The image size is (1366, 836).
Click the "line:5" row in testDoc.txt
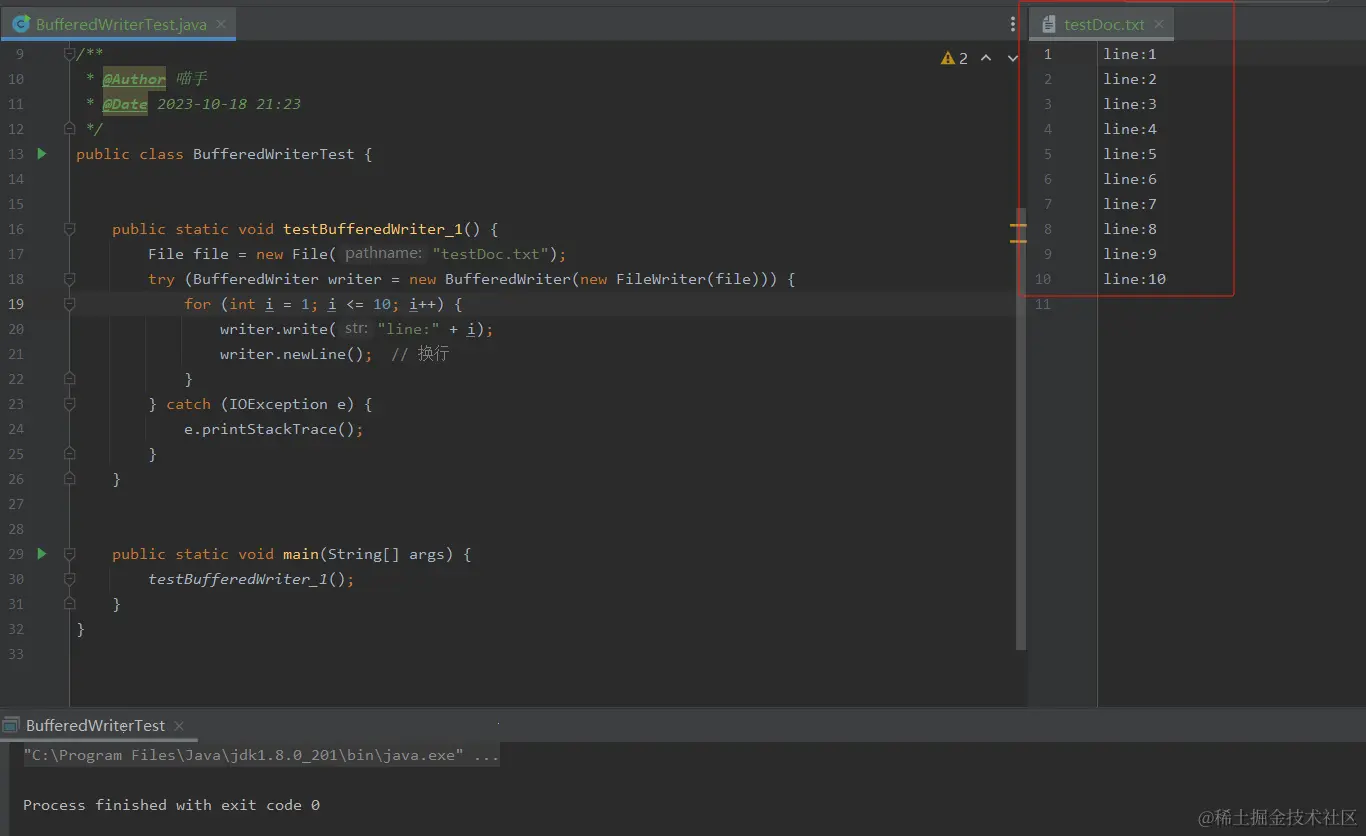pyautogui.click(x=1130, y=154)
